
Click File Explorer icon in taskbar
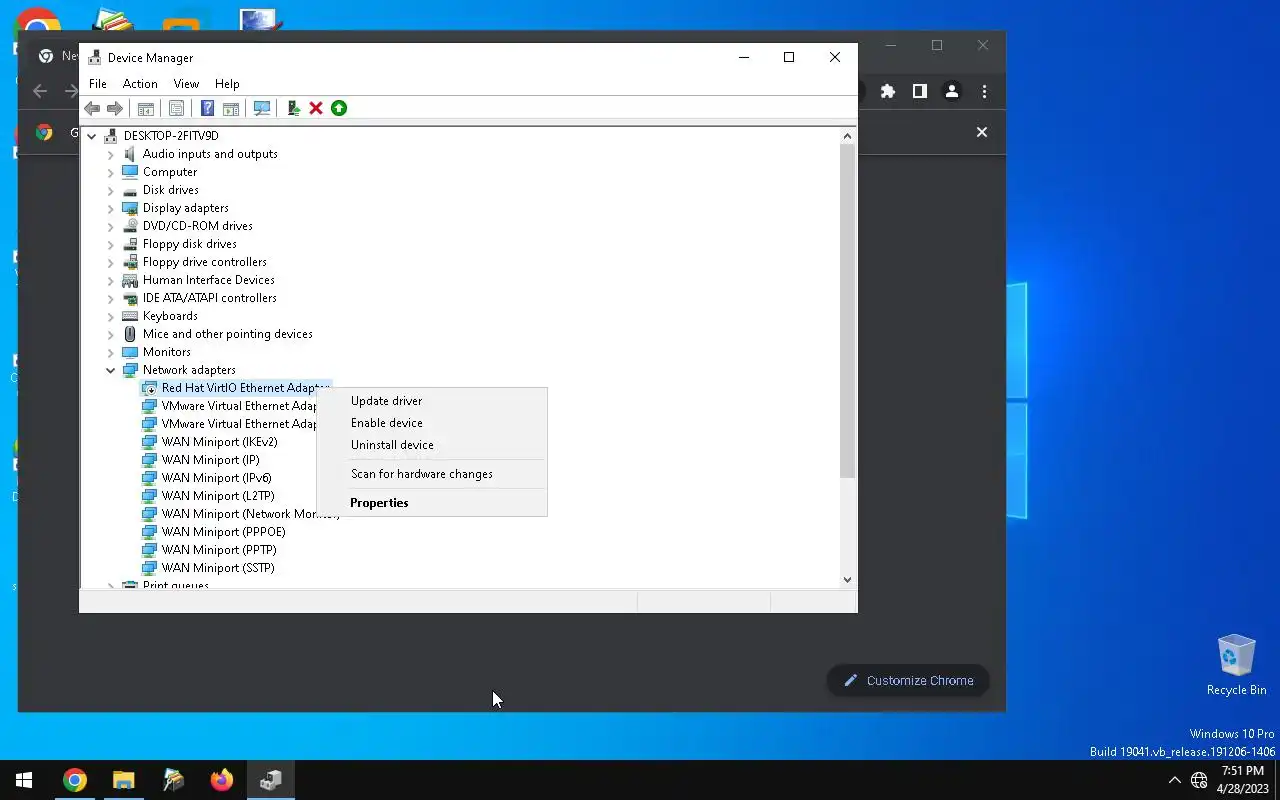pyautogui.click(x=124, y=780)
